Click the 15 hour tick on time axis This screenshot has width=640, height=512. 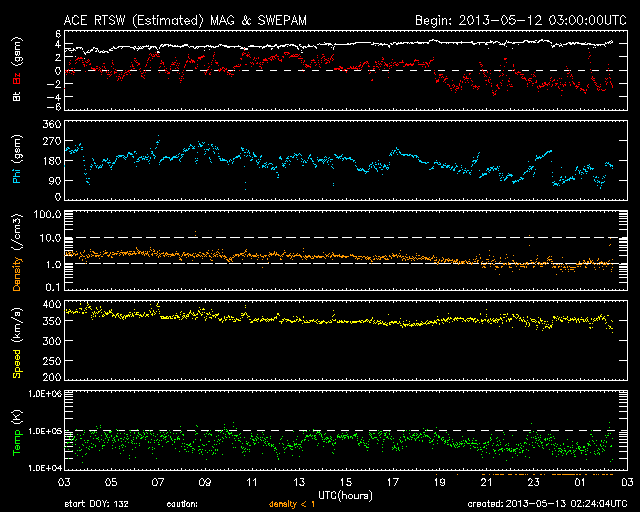(x=345, y=483)
